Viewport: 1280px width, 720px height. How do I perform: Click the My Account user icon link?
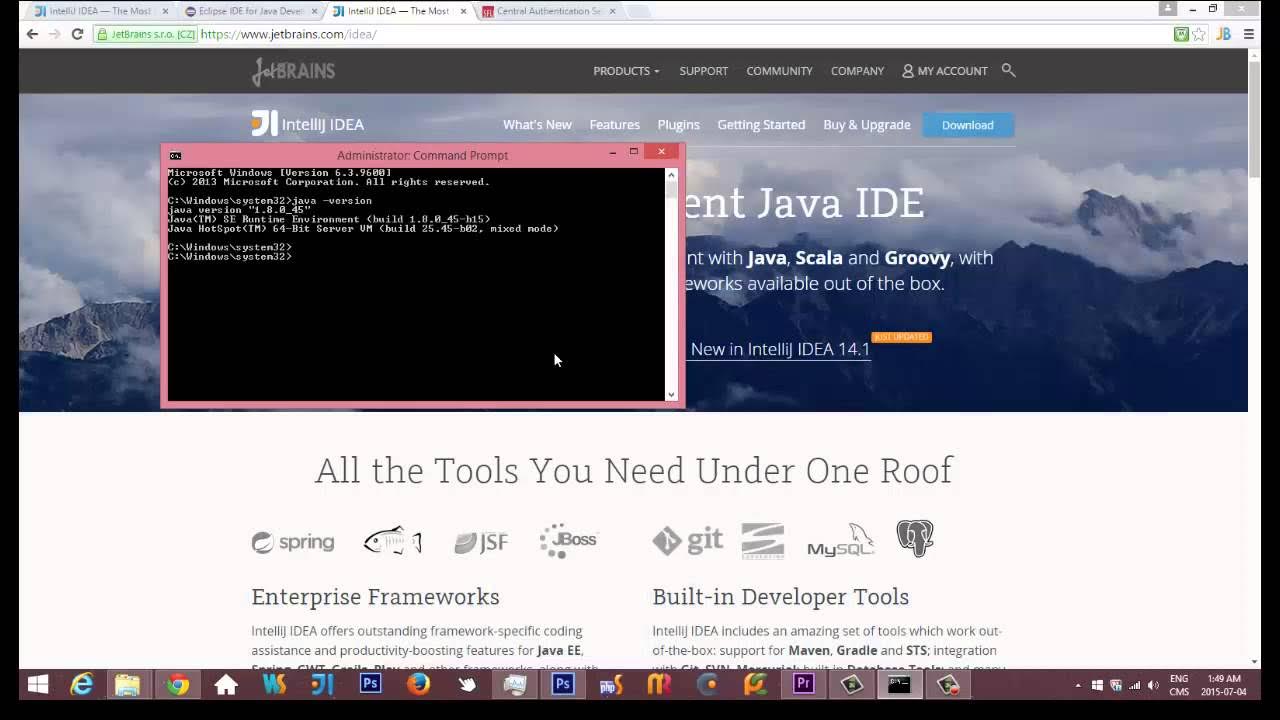pyautogui.click(x=945, y=71)
